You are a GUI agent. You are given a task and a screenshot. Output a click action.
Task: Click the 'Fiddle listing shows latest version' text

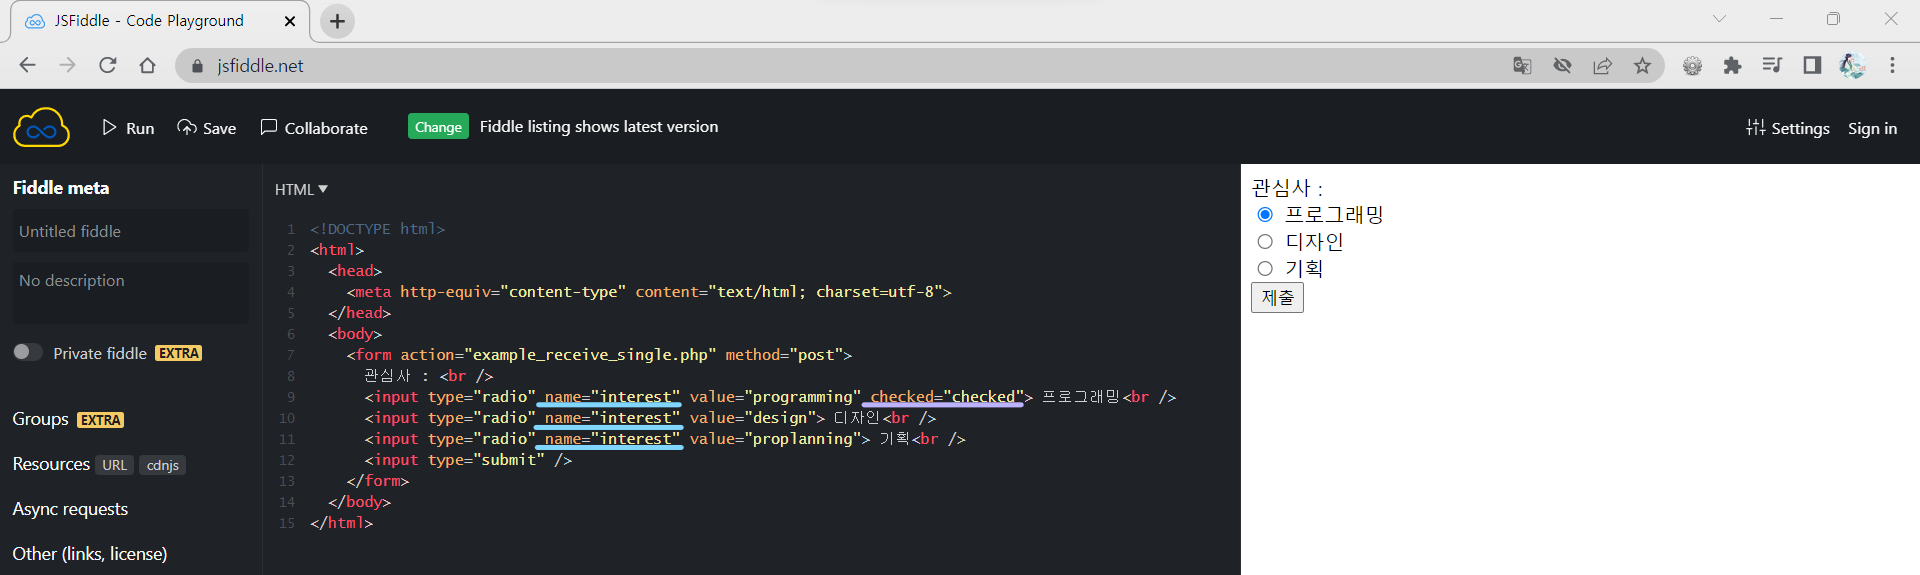point(599,127)
